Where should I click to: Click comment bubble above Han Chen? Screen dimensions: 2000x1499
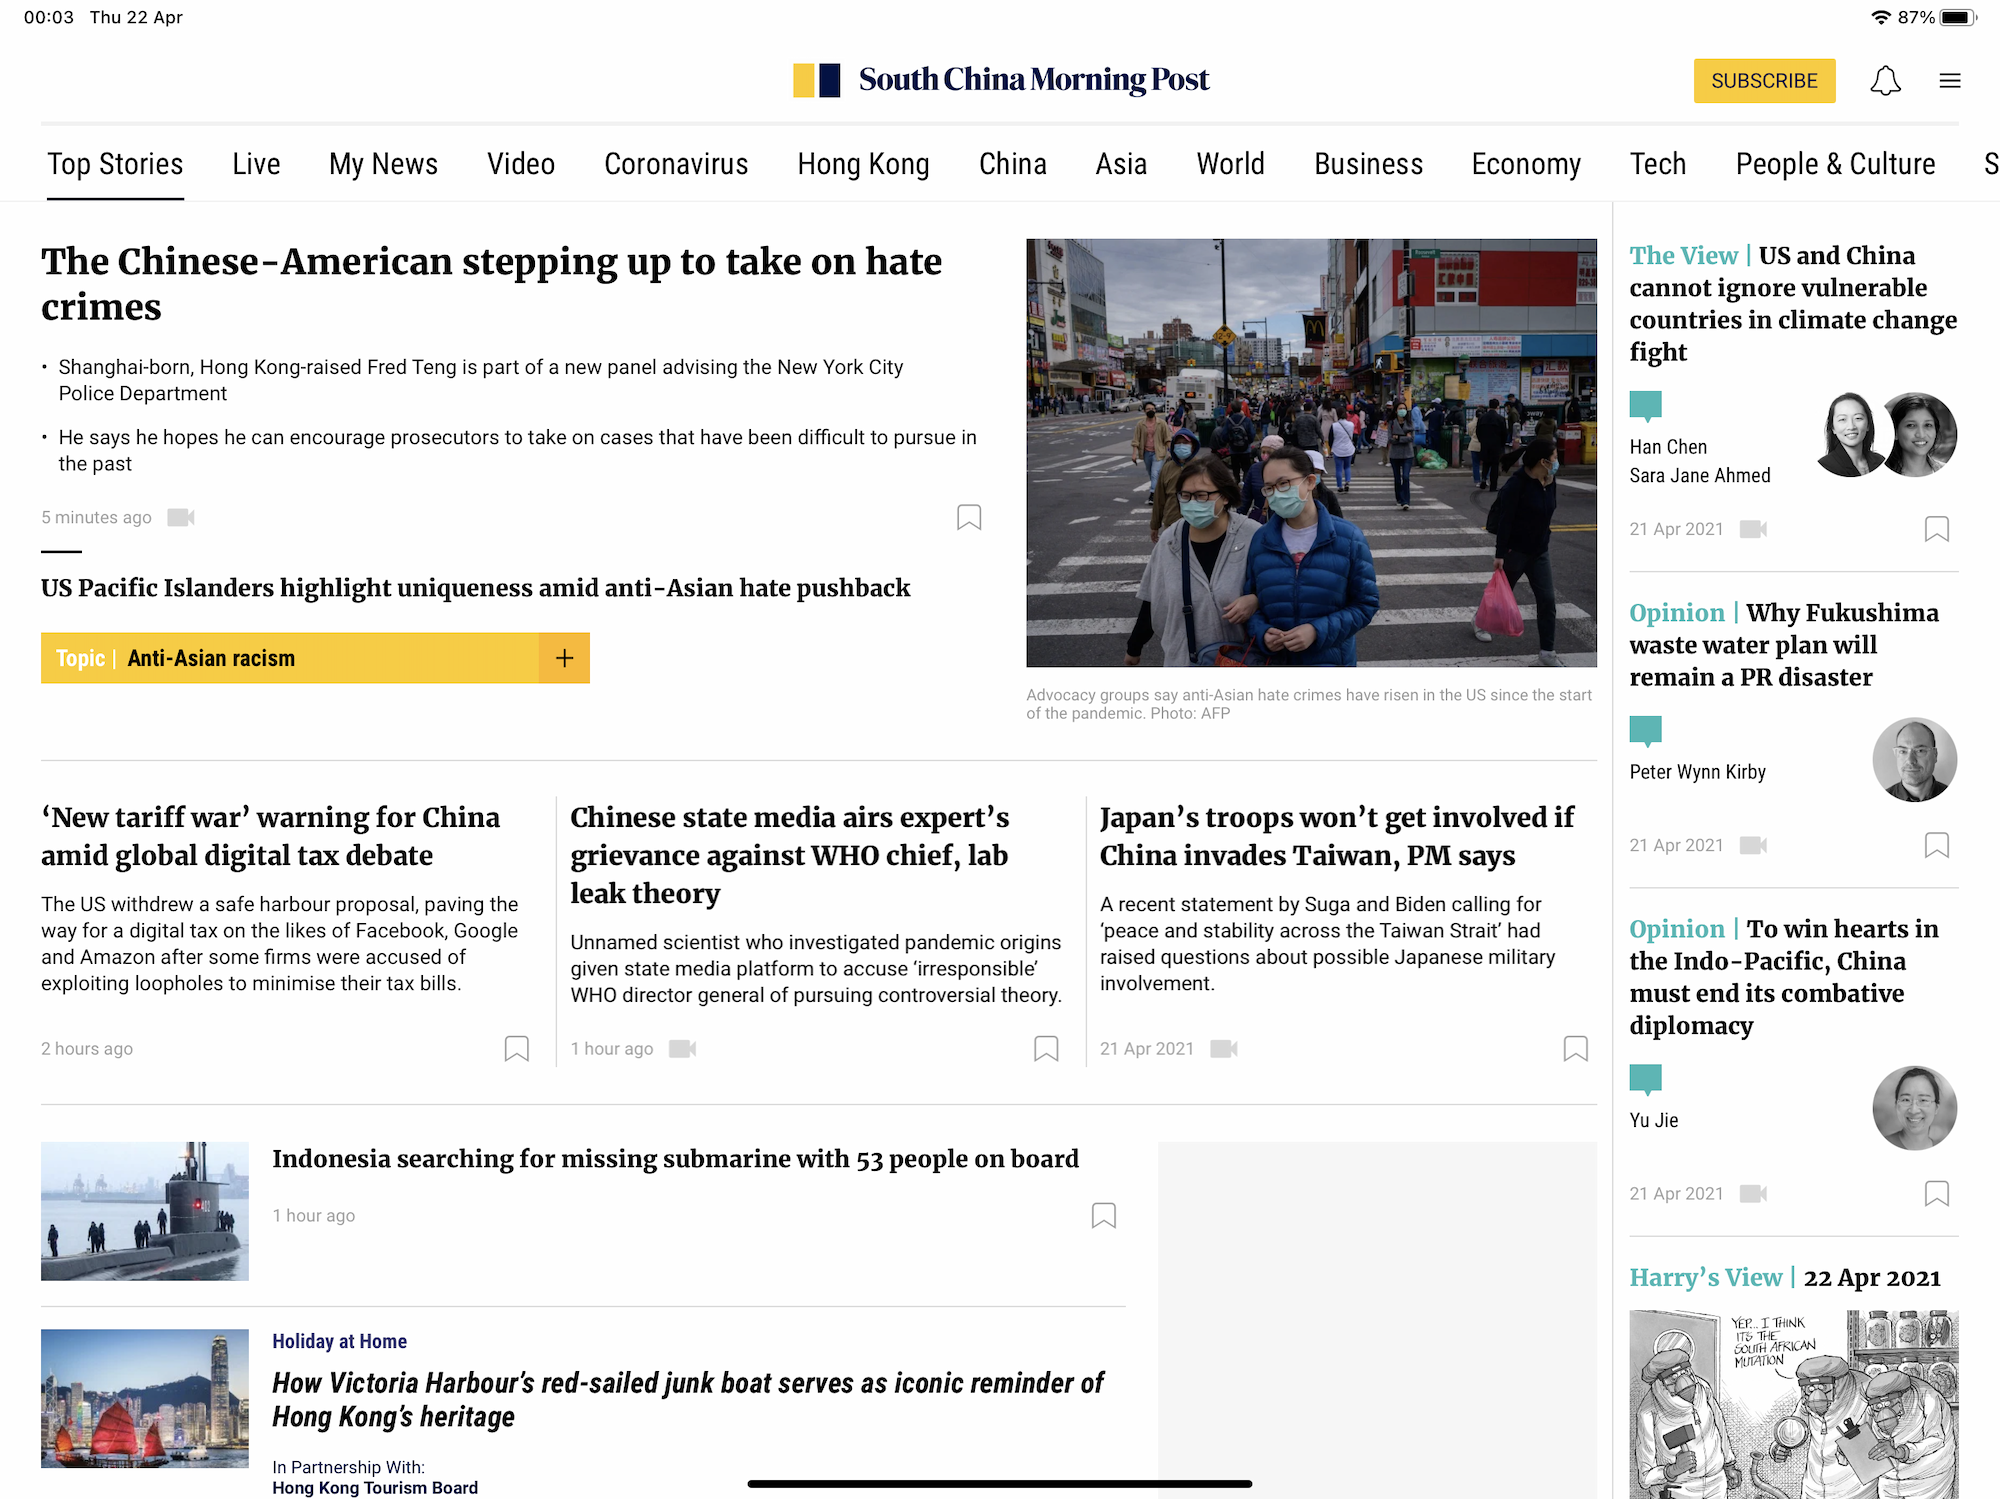[1646, 407]
